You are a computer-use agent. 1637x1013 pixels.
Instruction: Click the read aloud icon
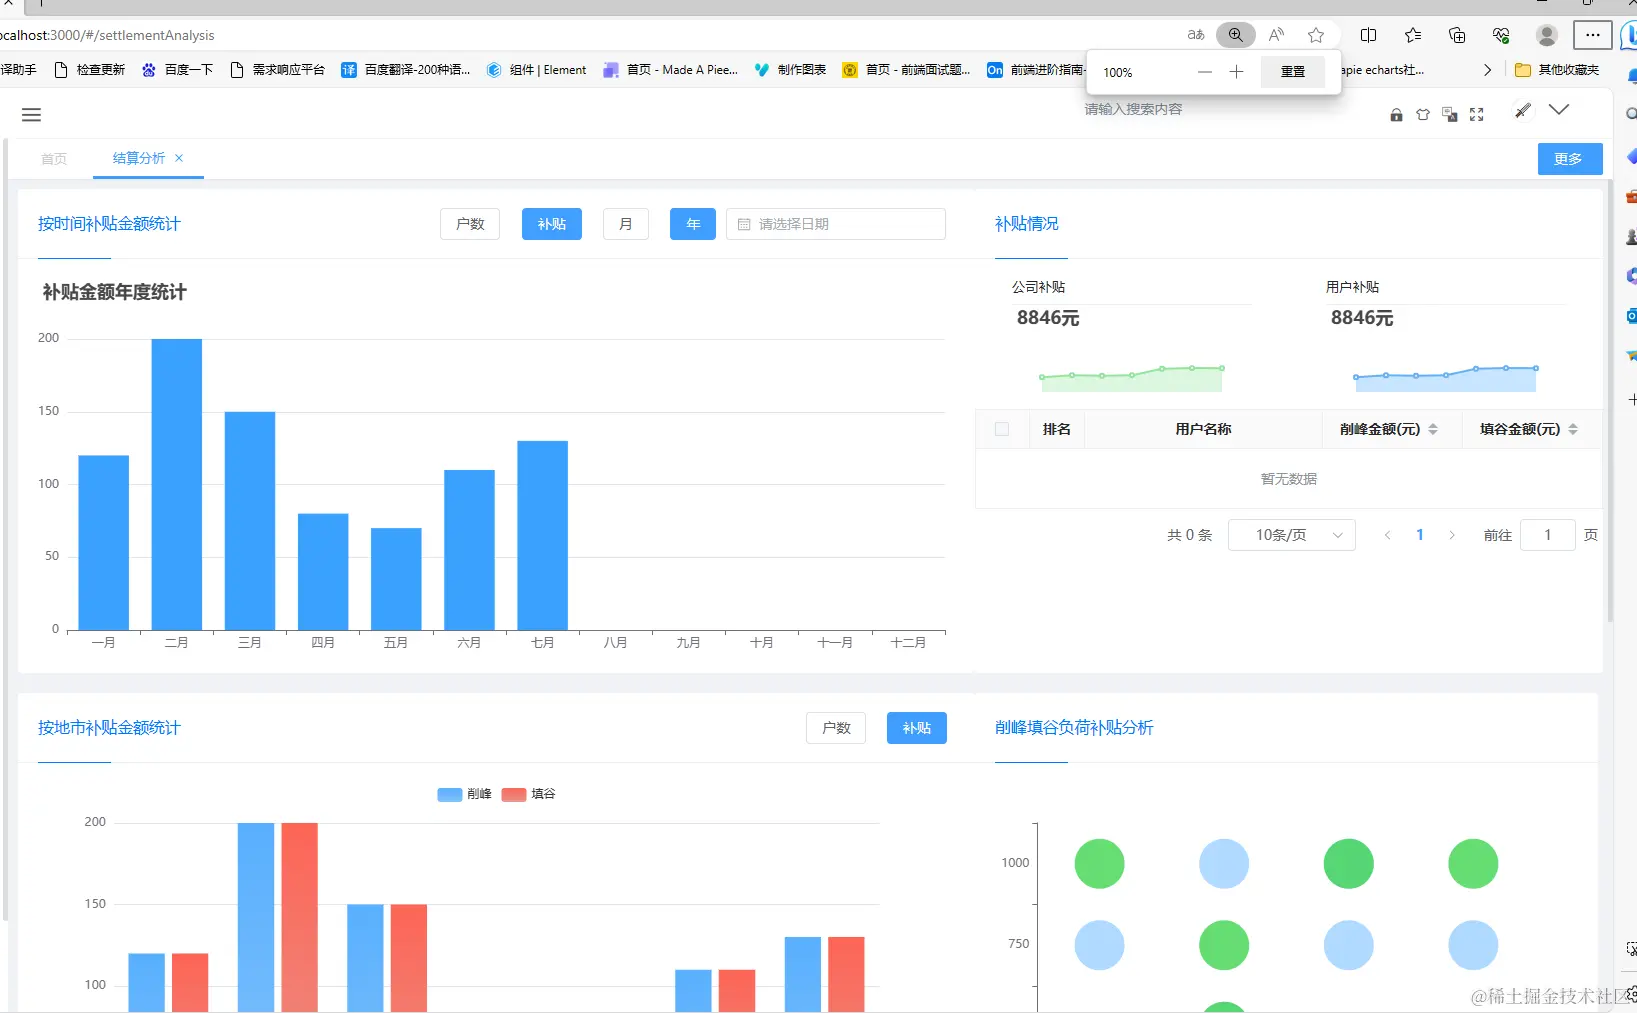pos(1277,35)
